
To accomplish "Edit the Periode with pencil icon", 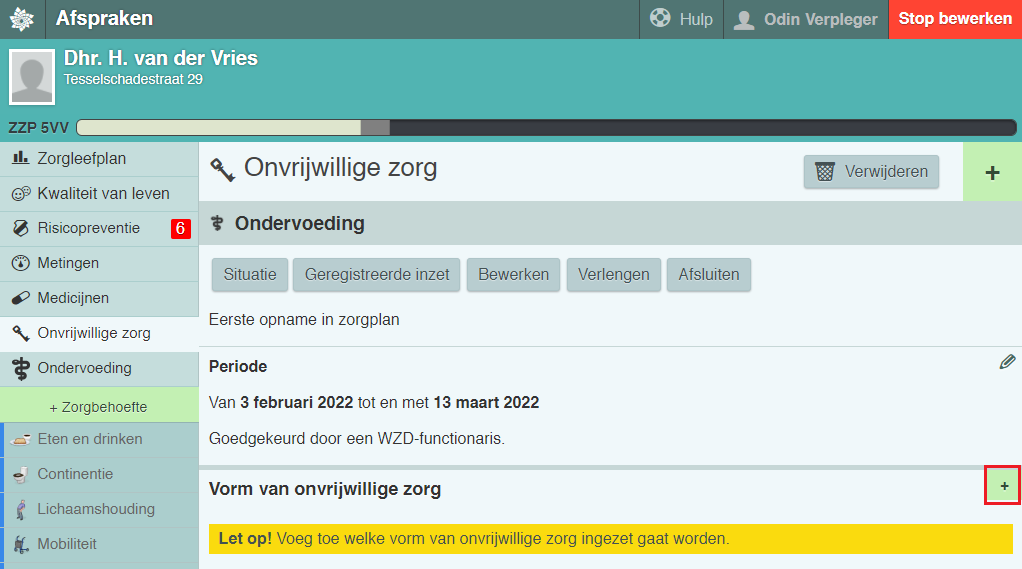I will 1007,362.
